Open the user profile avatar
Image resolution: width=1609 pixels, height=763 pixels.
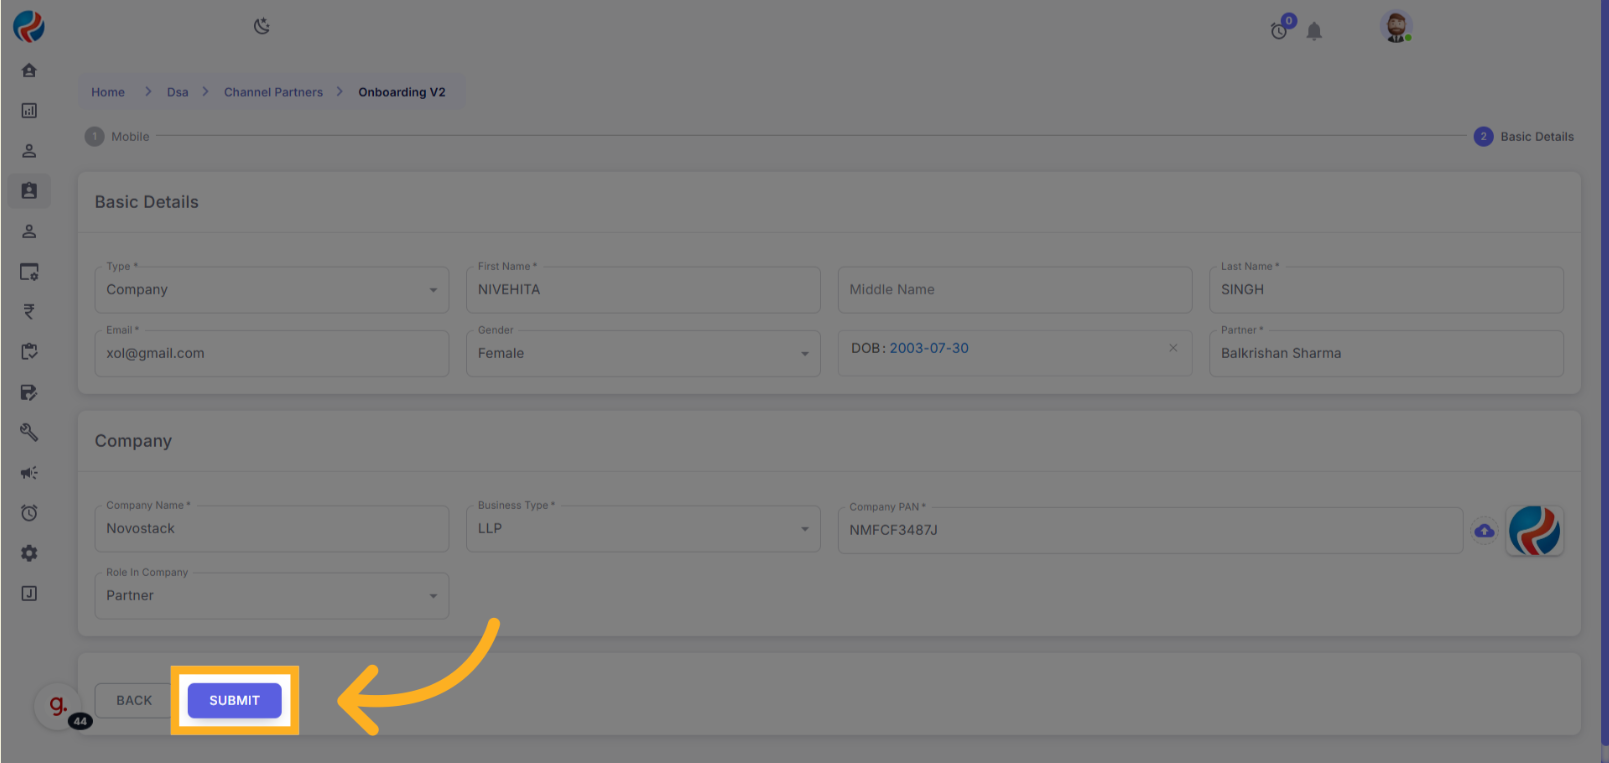point(1395,27)
